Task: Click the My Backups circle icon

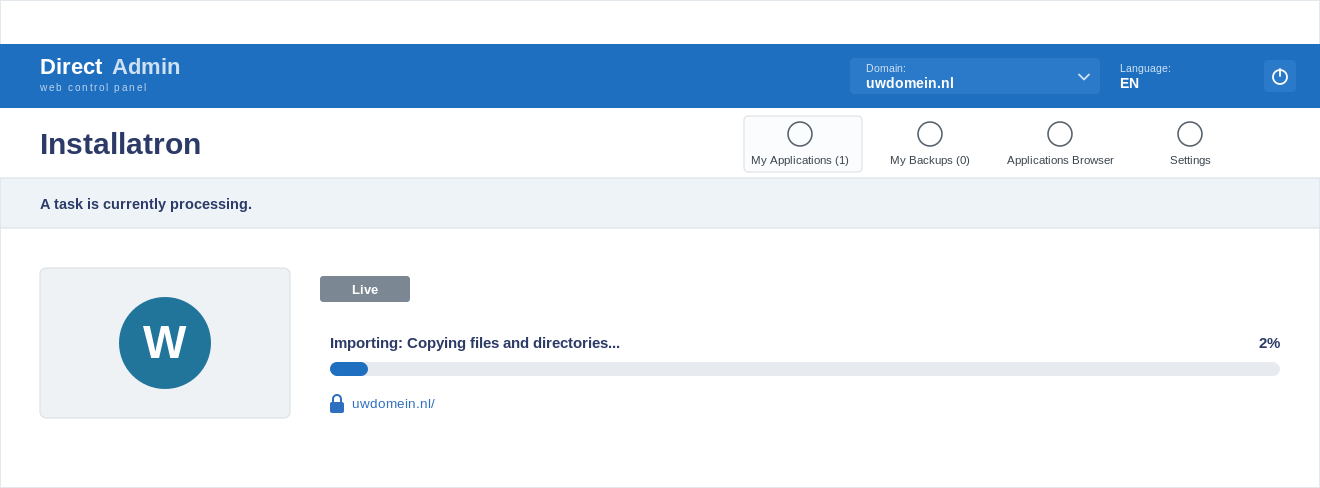Action: 930,134
